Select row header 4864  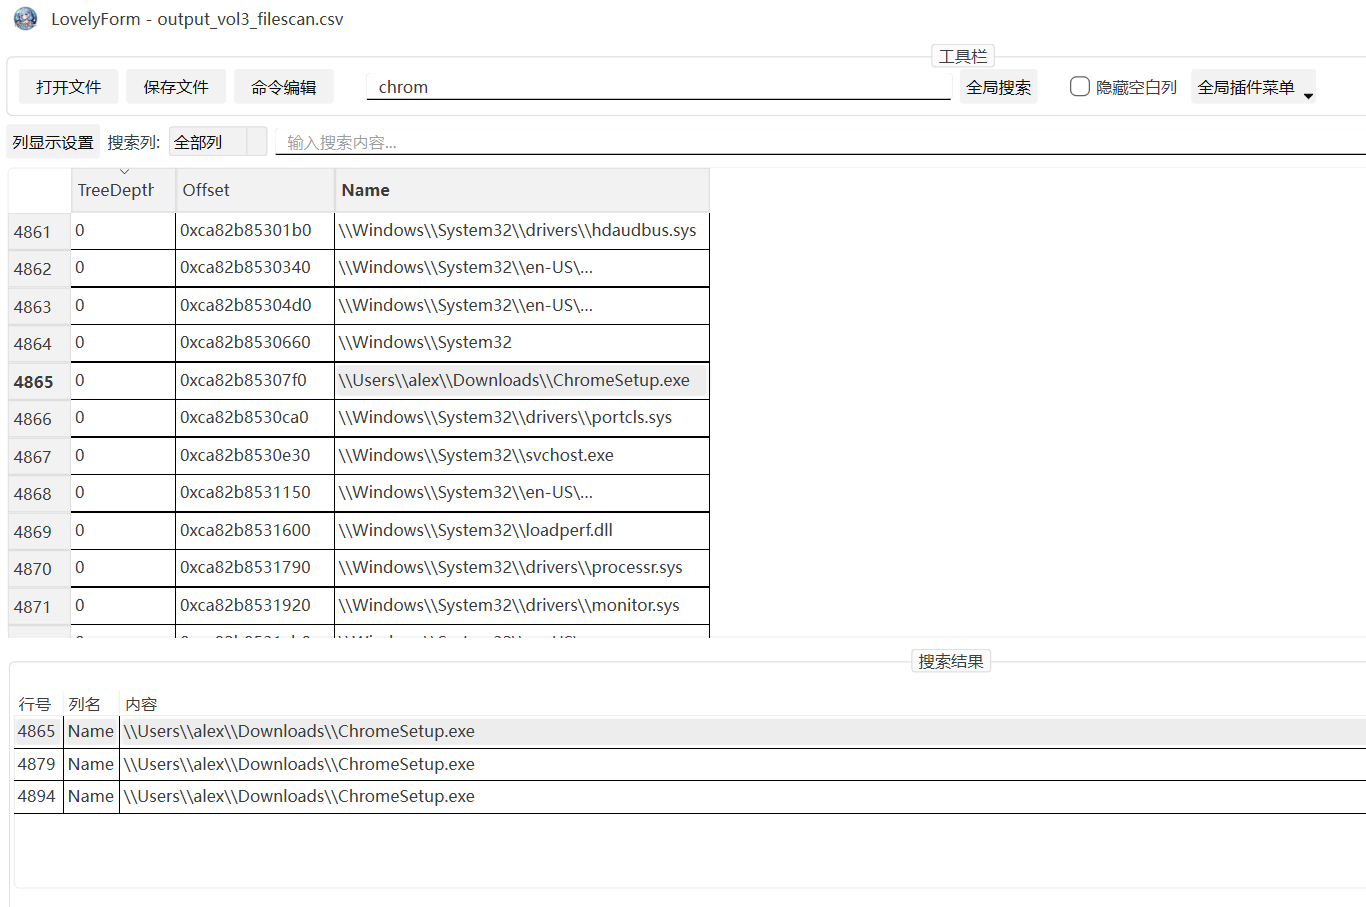point(39,344)
